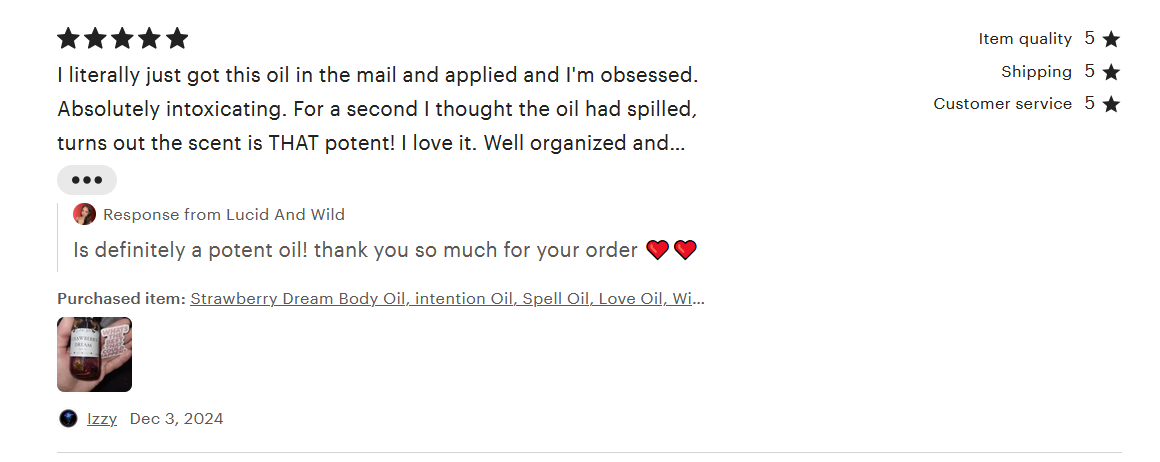
Task: Click the truncated review text paragraph
Action: pos(377,109)
